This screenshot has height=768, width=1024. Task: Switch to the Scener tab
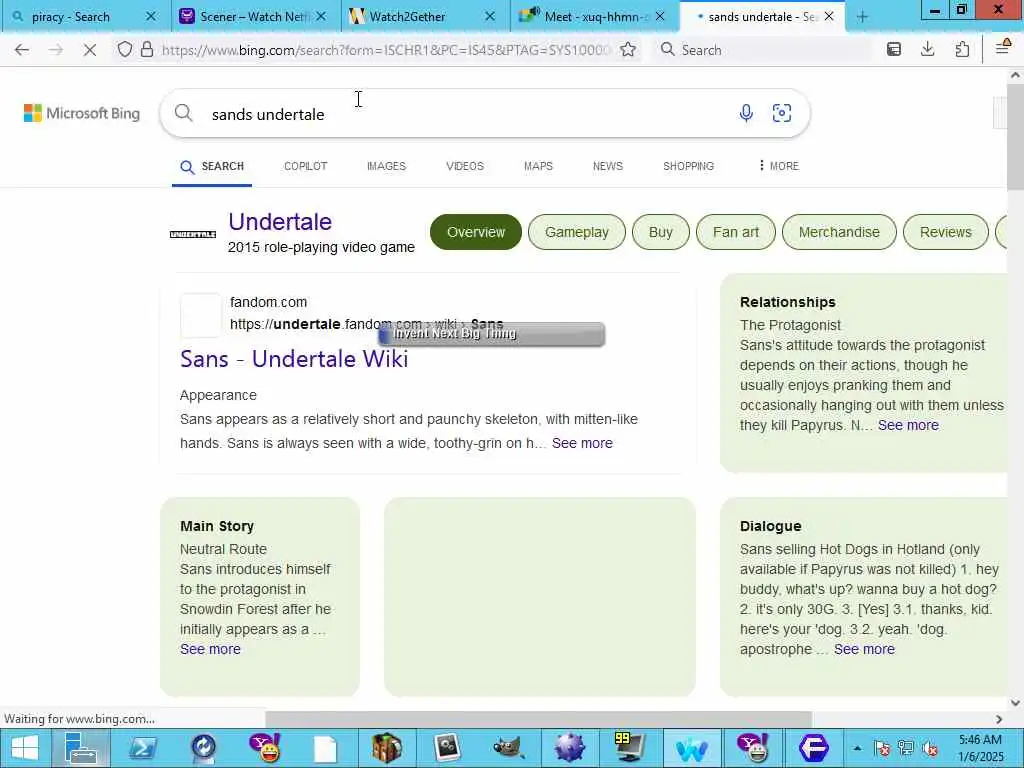(255, 16)
